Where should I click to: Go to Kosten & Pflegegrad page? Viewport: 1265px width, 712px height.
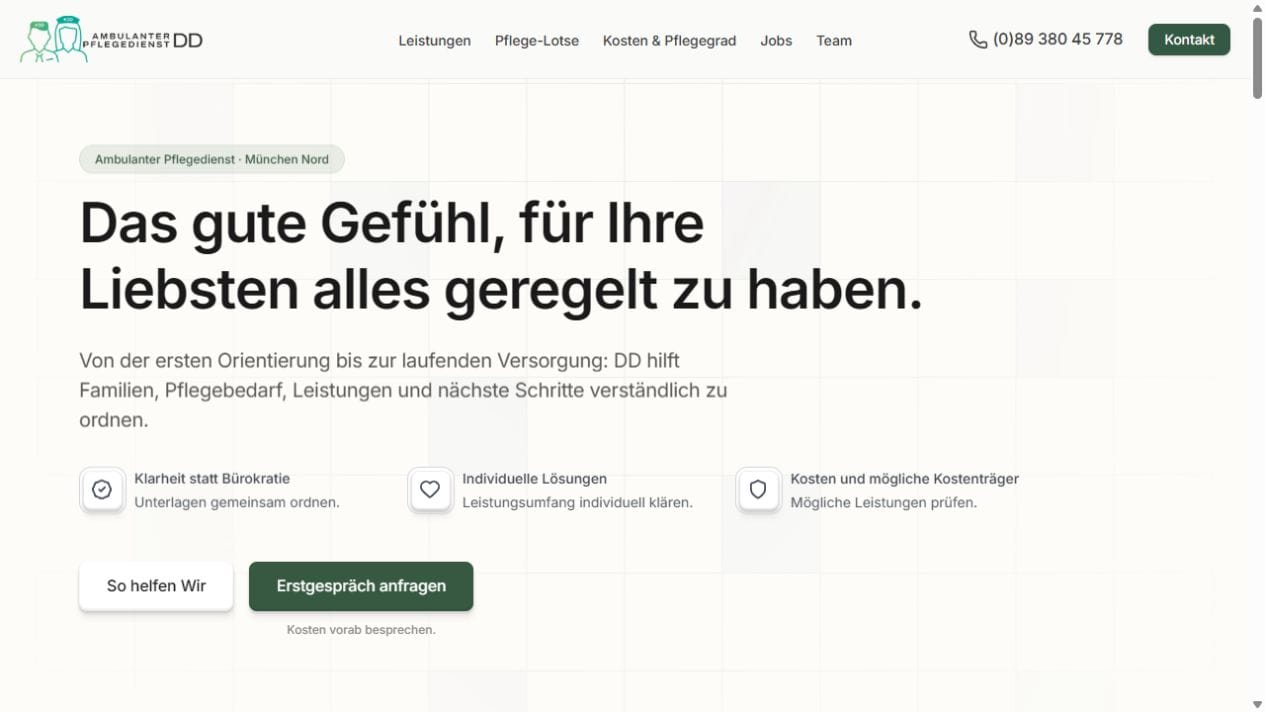click(669, 41)
